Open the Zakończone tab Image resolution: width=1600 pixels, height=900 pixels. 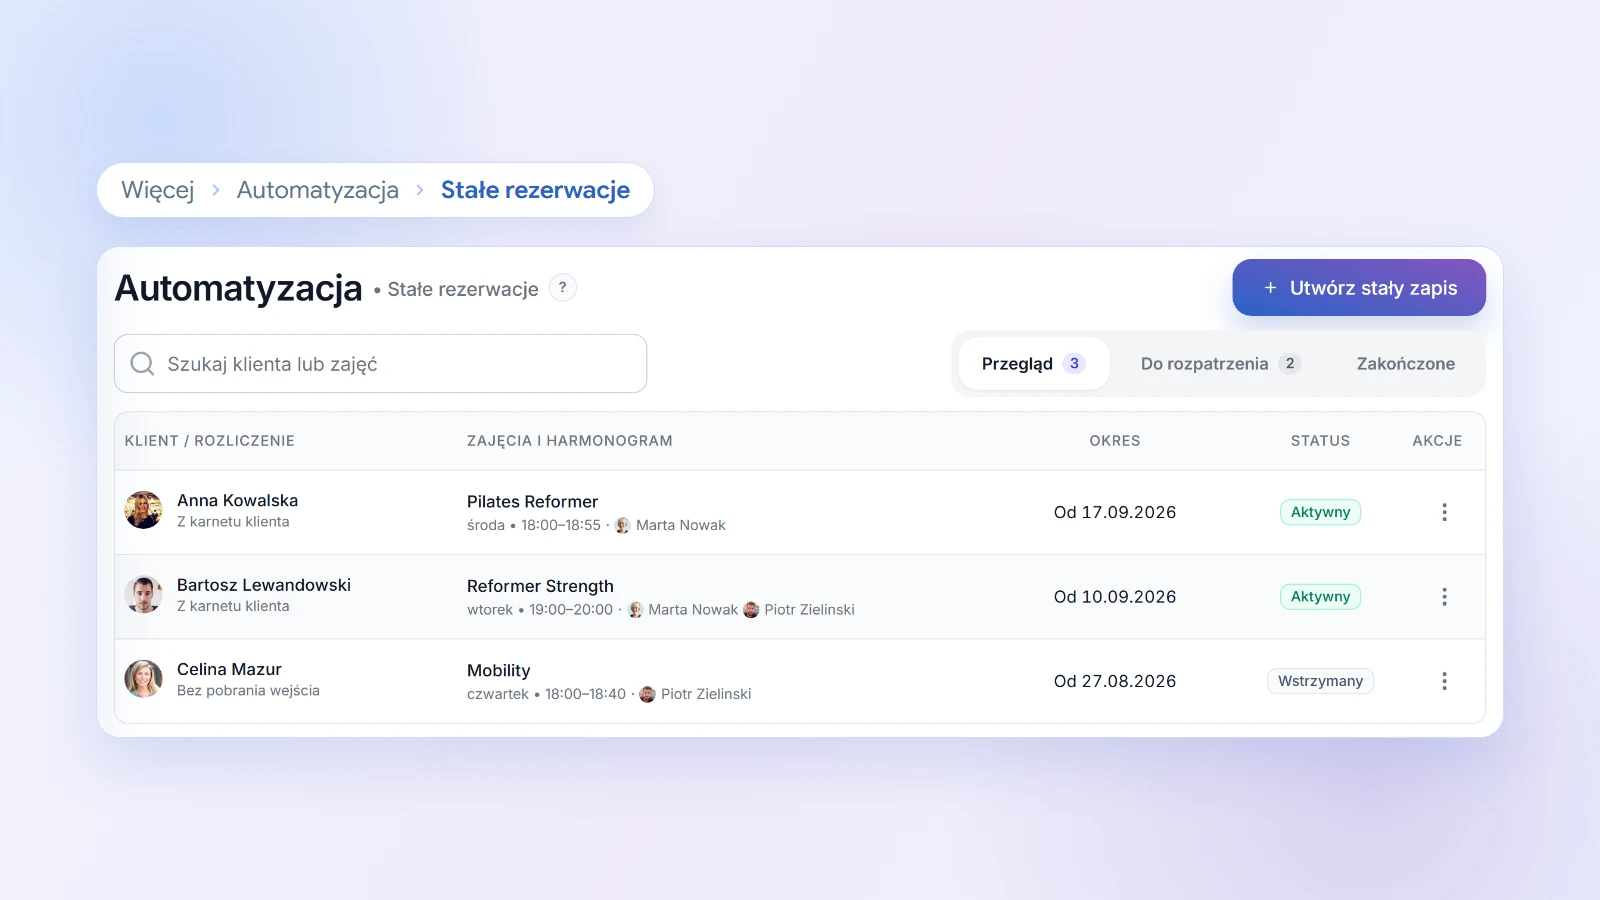tap(1406, 364)
